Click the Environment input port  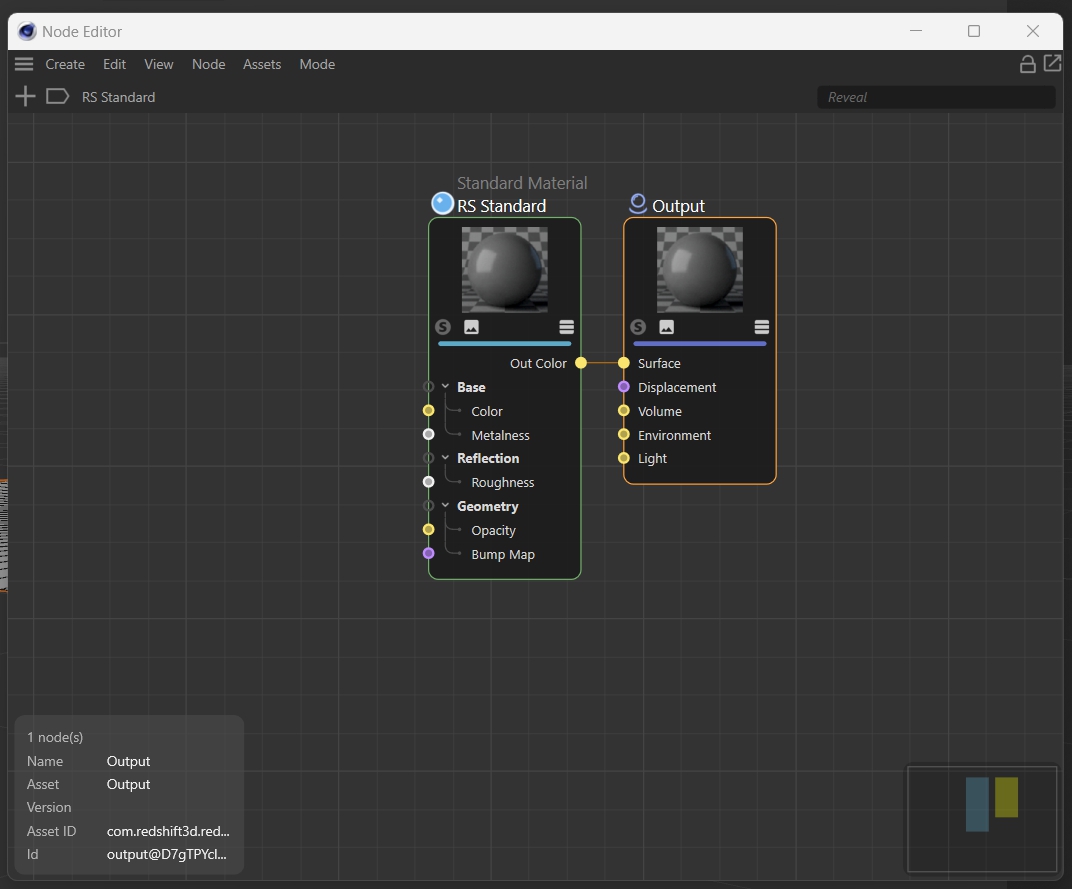[624, 435]
